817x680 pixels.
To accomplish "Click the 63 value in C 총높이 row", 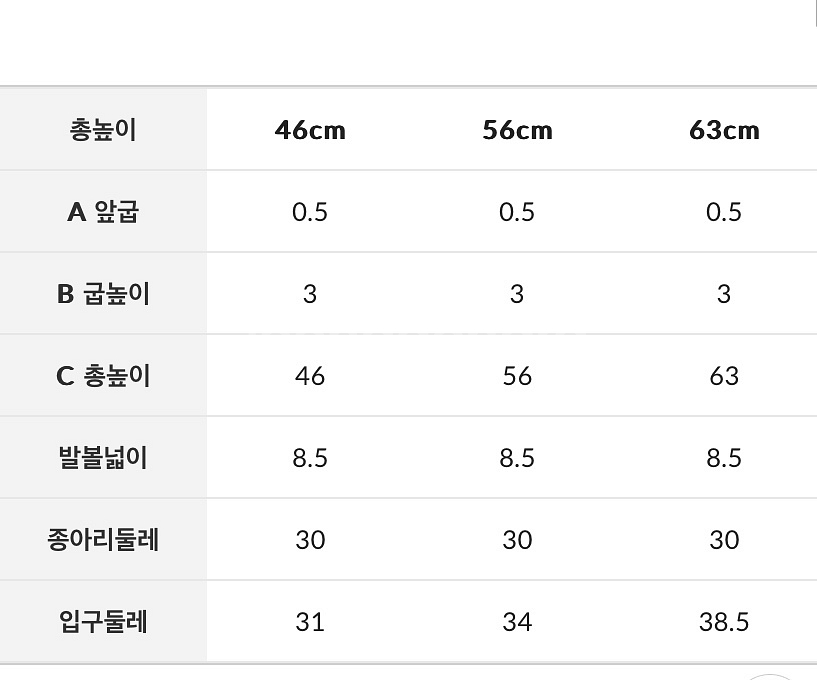I will tap(724, 376).
